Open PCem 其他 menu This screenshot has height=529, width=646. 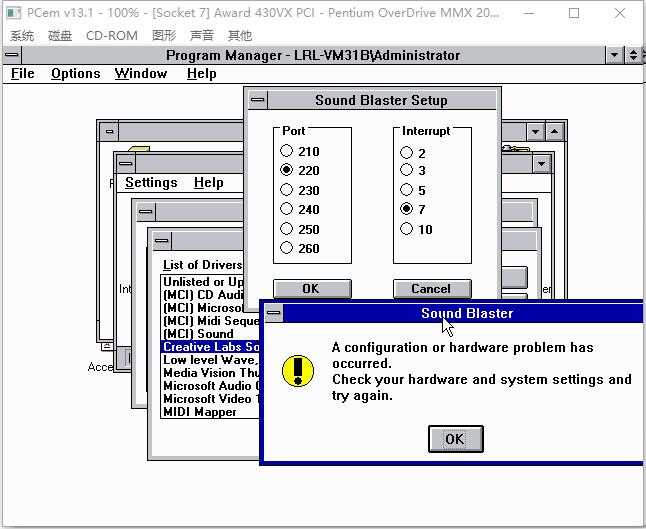click(239, 36)
